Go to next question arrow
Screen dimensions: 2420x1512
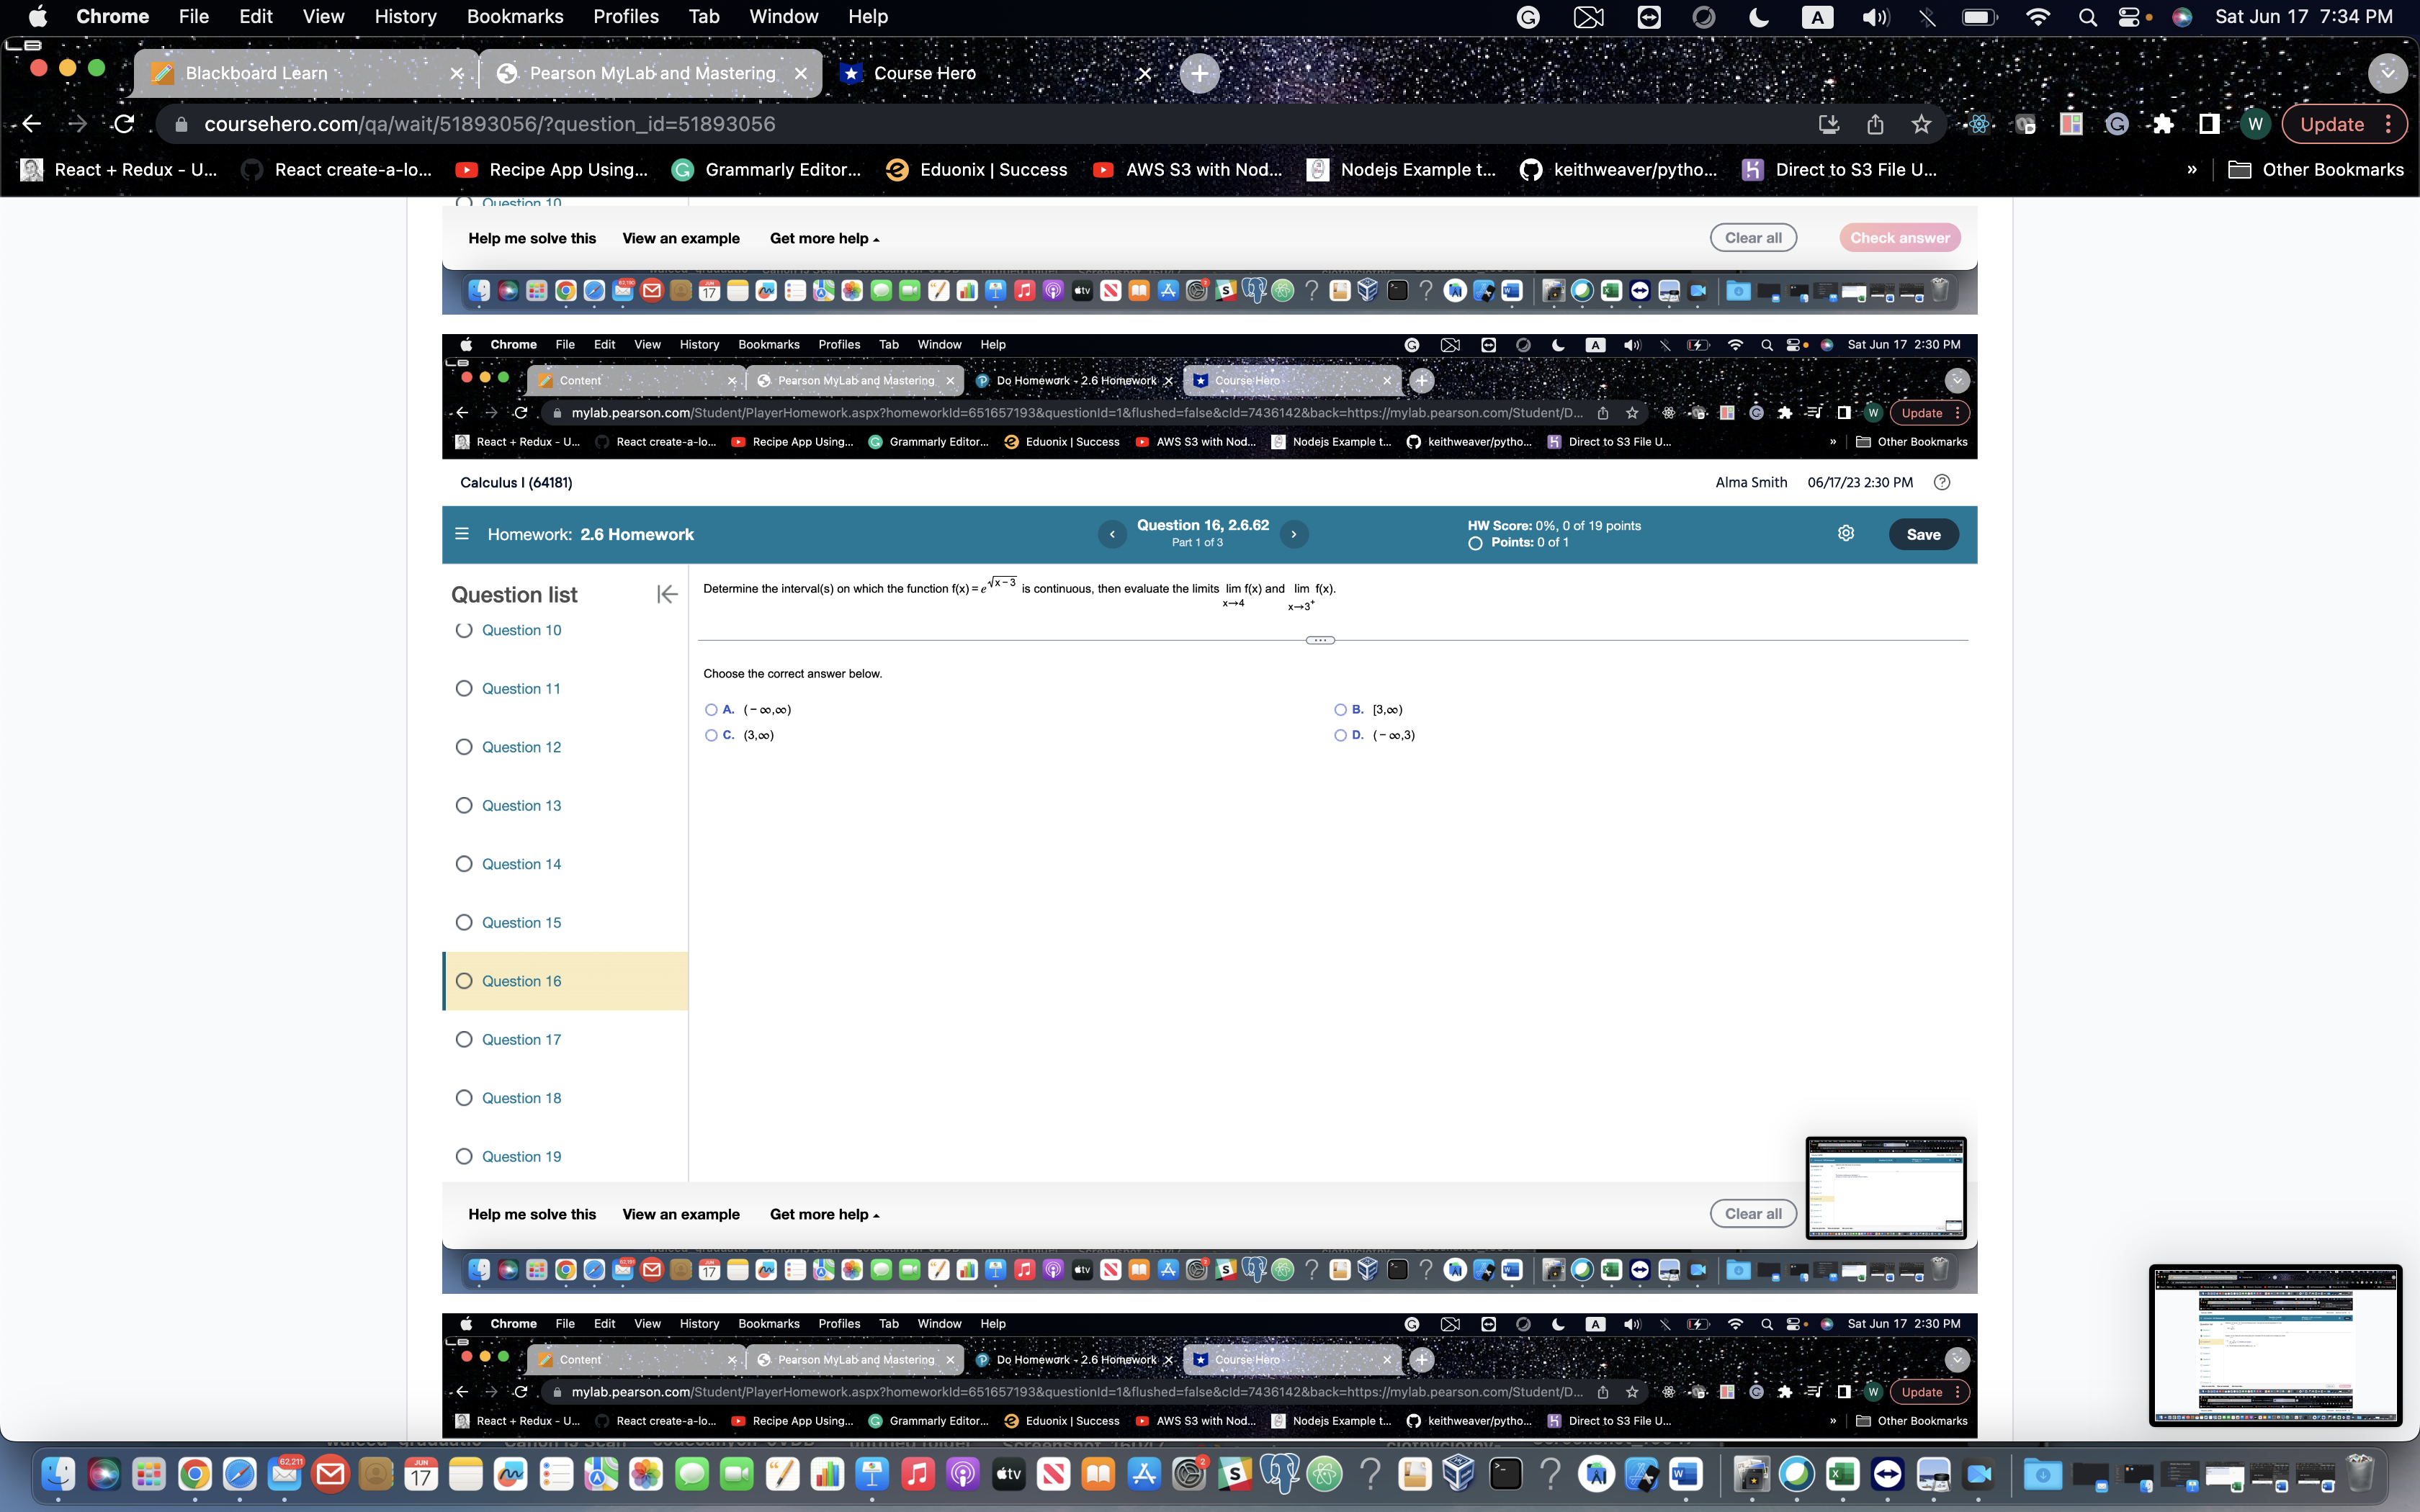pyautogui.click(x=1293, y=534)
